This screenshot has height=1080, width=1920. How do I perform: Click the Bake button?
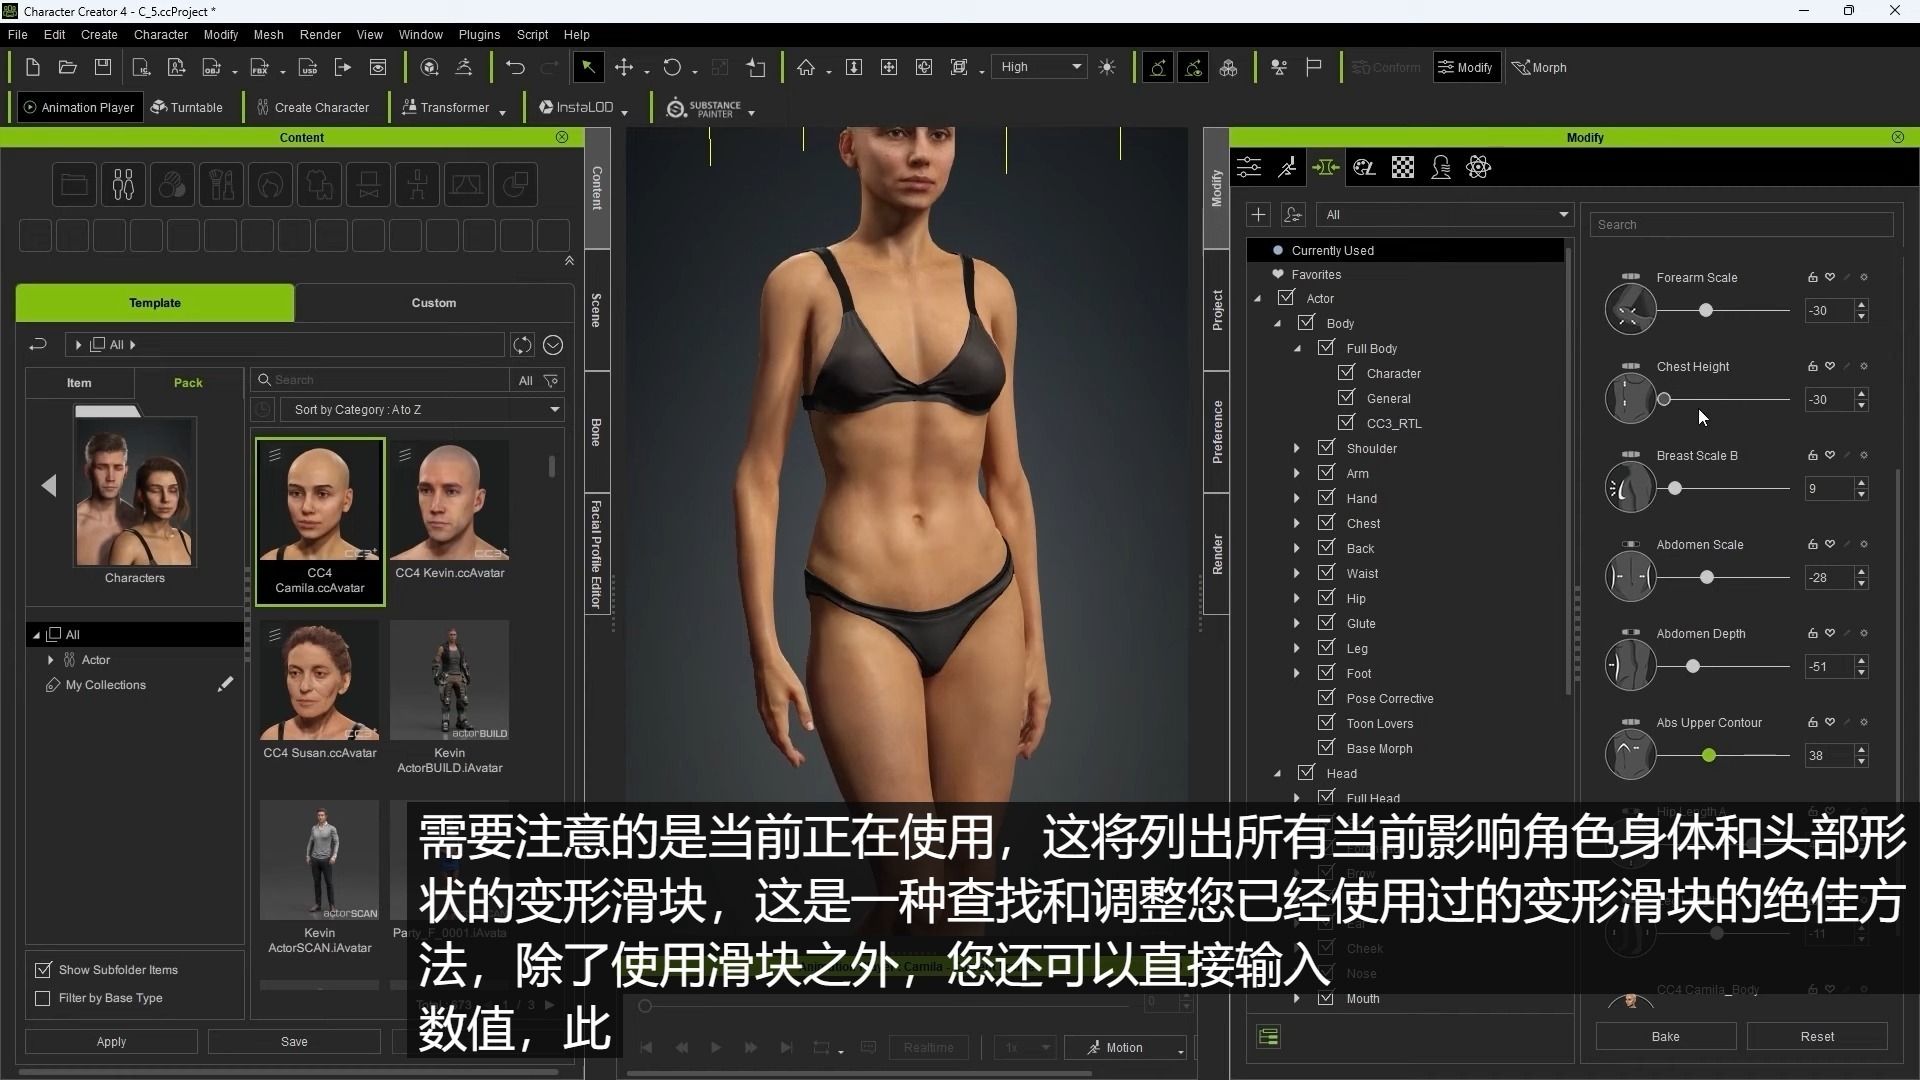point(1665,1037)
